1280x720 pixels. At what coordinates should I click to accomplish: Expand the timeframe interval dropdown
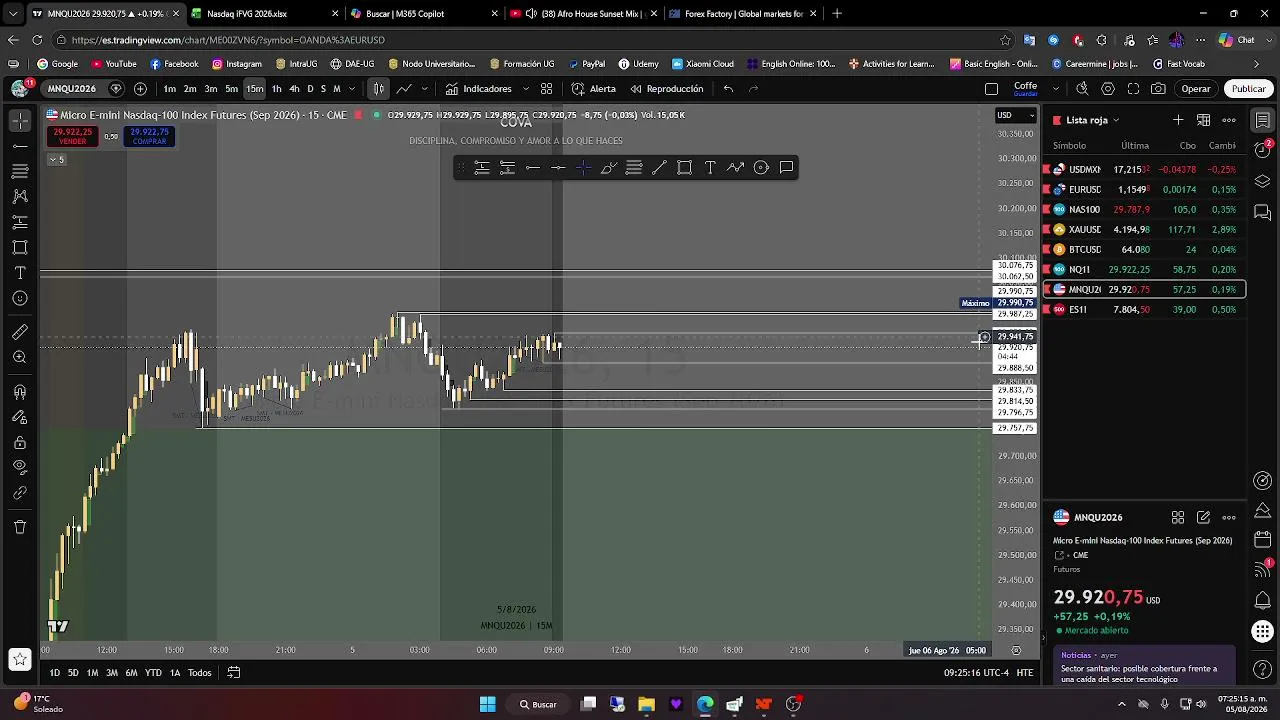(x=351, y=89)
